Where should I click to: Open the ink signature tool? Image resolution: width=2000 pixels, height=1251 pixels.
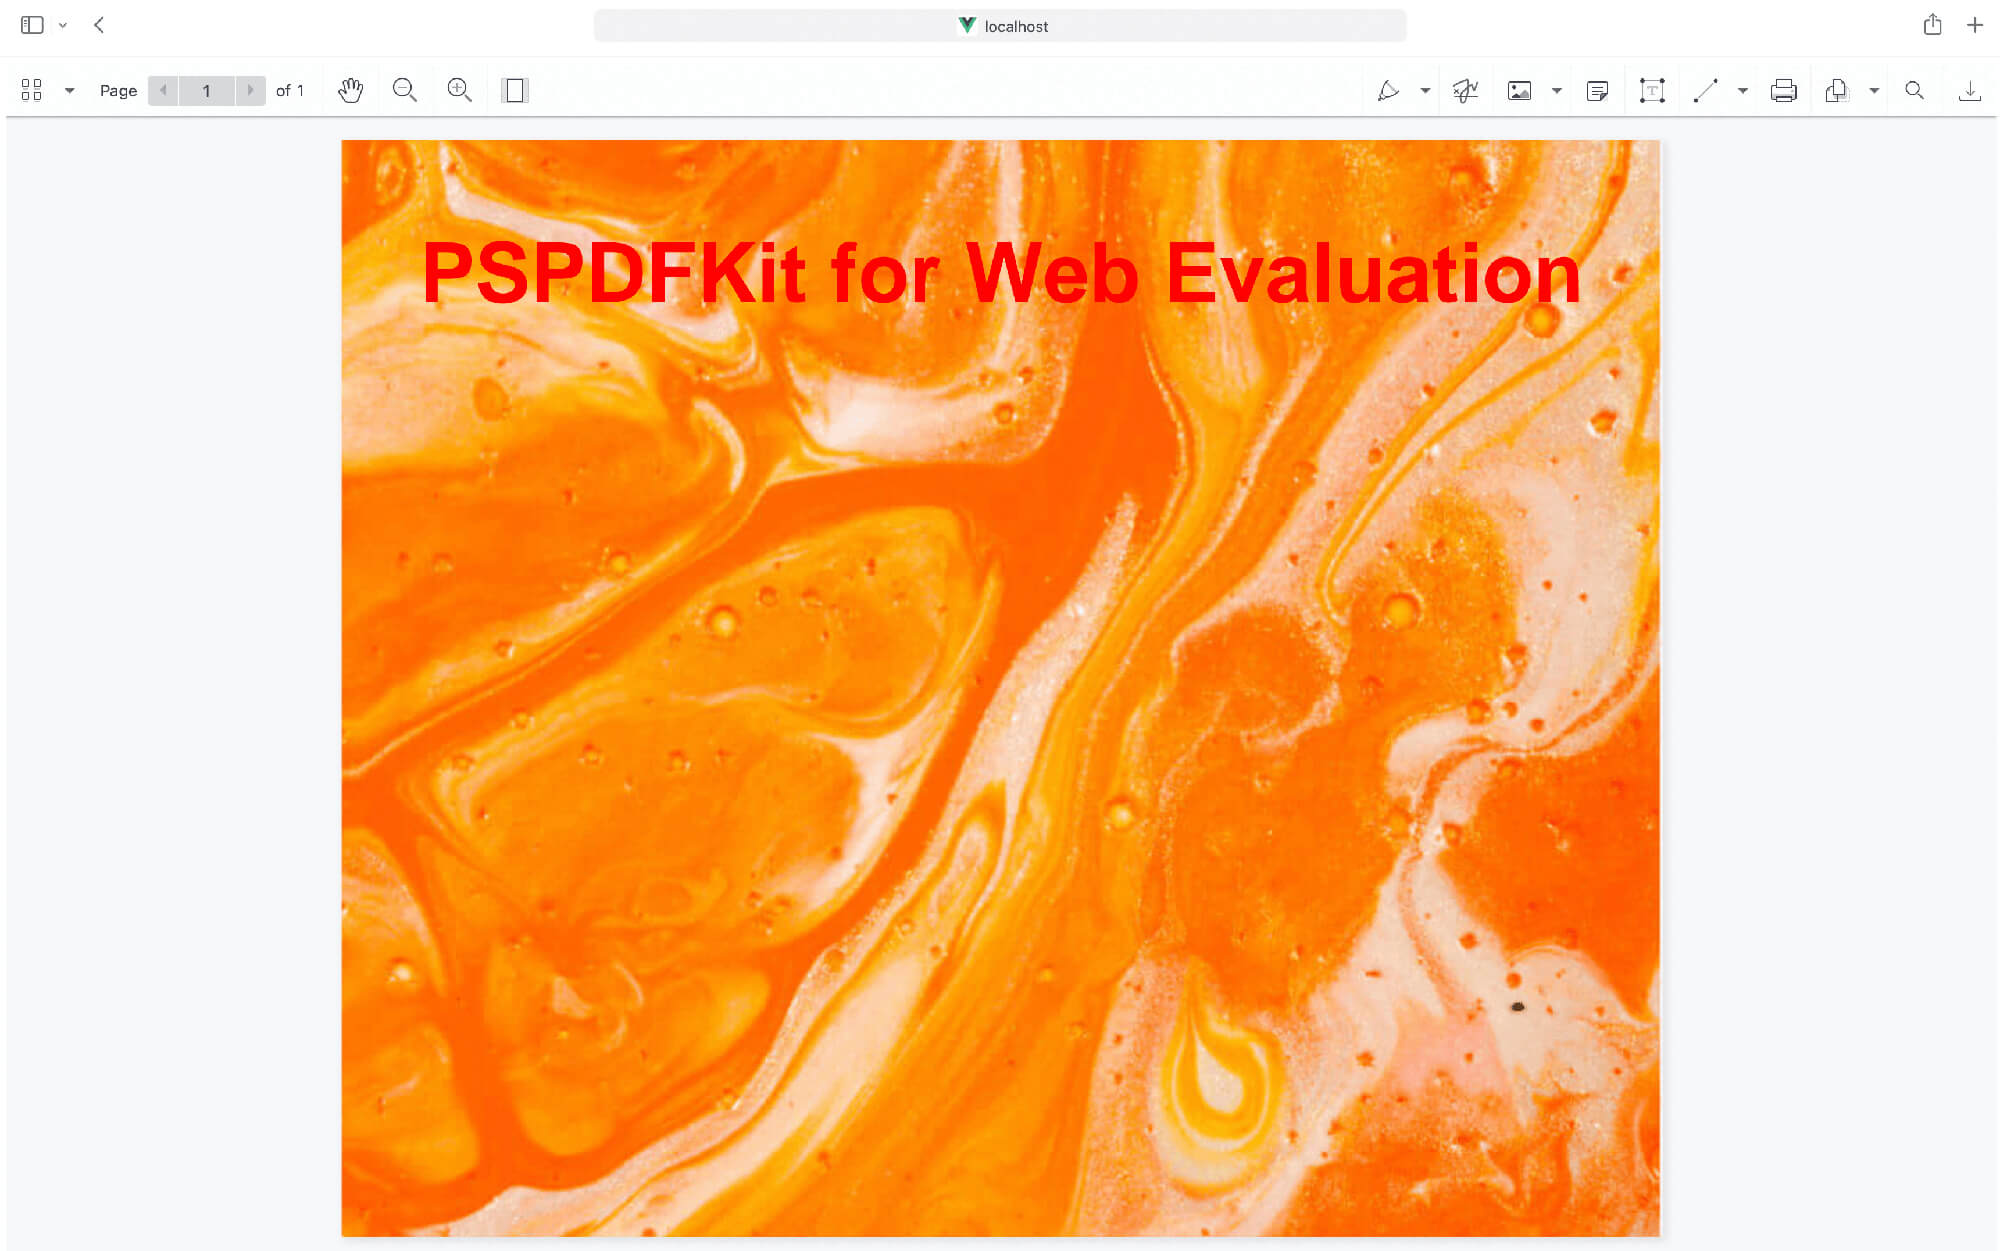[1465, 90]
